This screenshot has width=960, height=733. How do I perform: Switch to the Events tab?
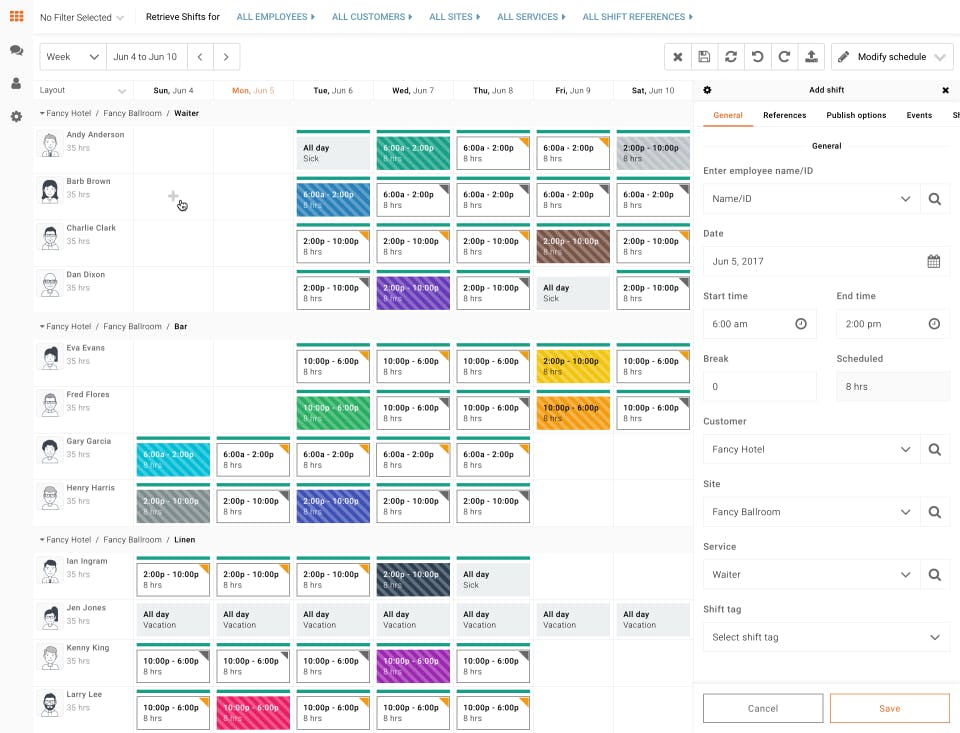919,115
